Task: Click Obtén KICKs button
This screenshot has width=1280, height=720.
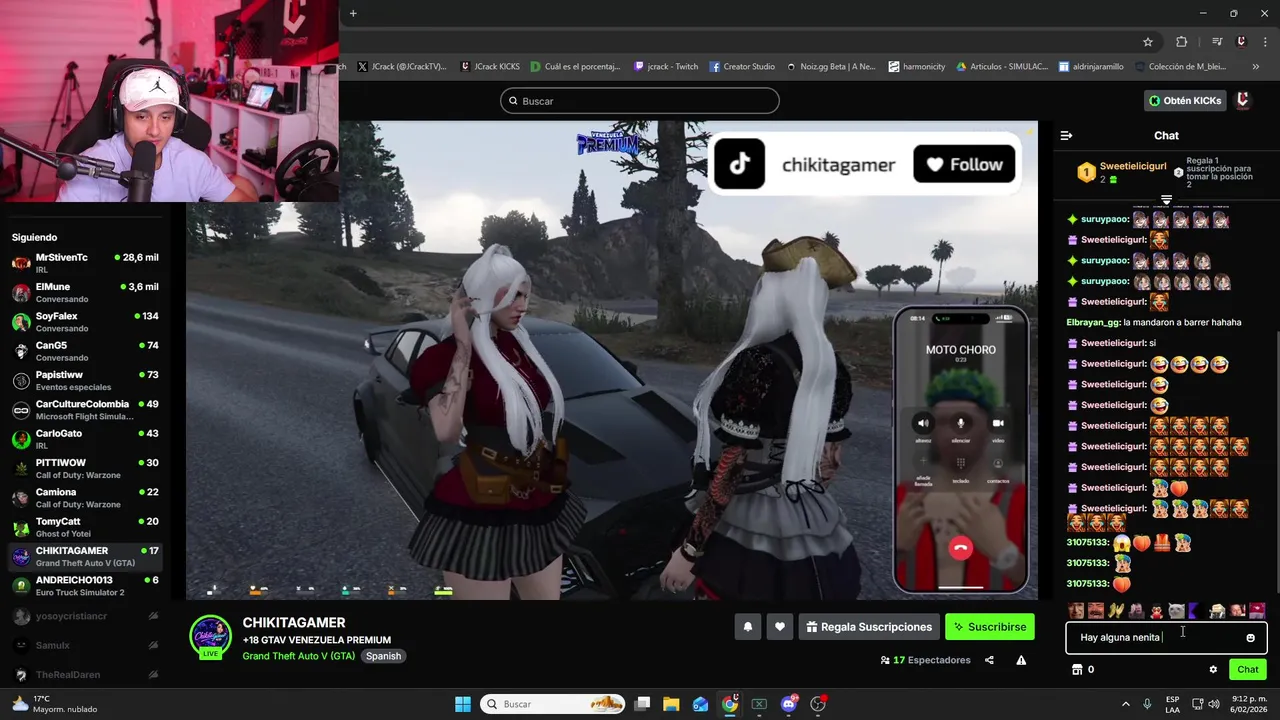Action: pyautogui.click(x=1185, y=101)
